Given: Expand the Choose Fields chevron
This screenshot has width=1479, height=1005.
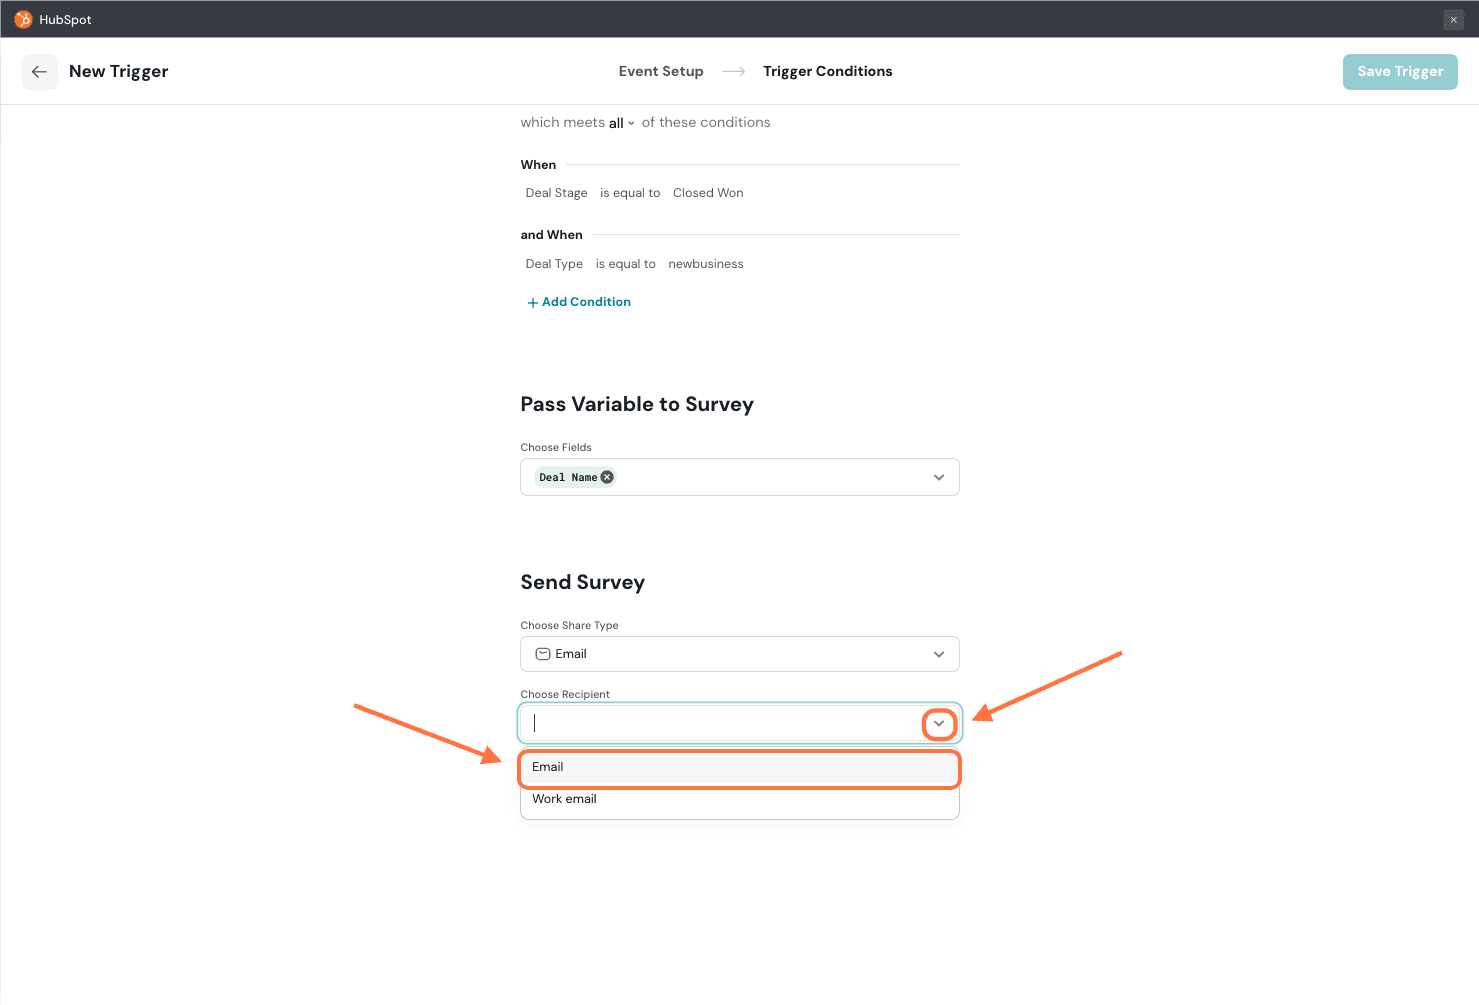Looking at the screenshot, I should [x=938, y=477].
